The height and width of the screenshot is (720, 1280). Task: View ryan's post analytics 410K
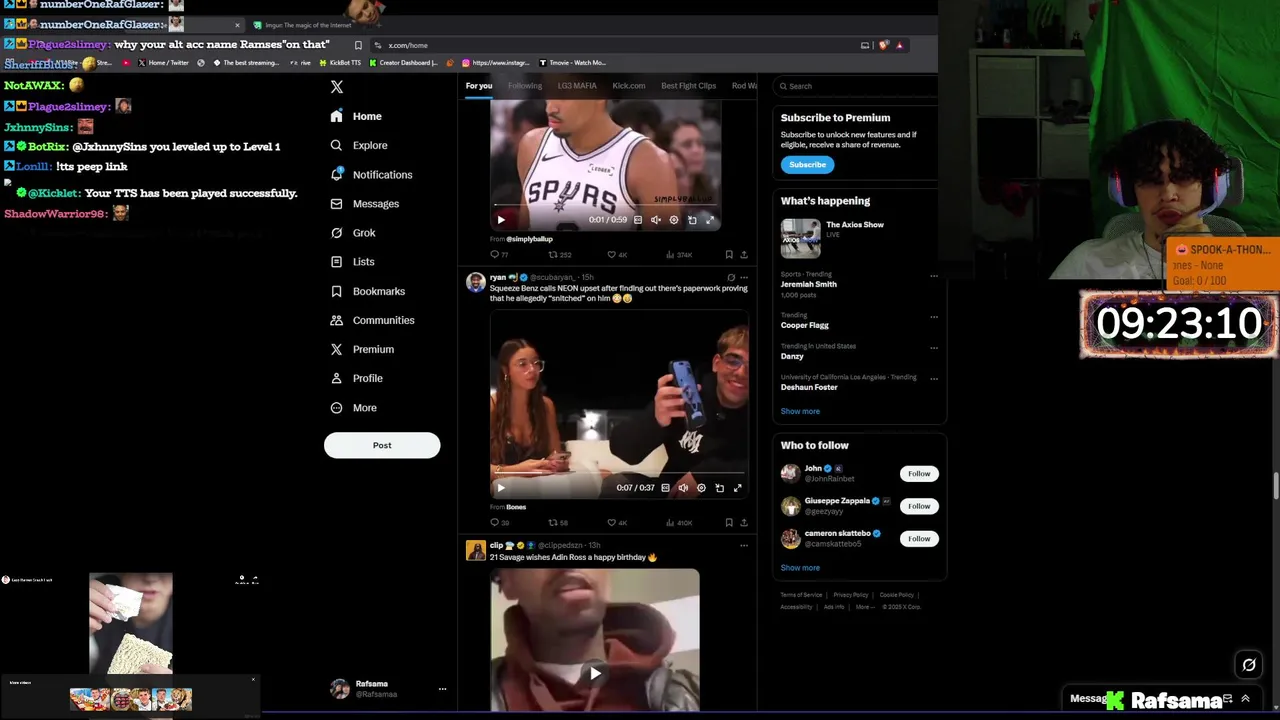[679, 523]
